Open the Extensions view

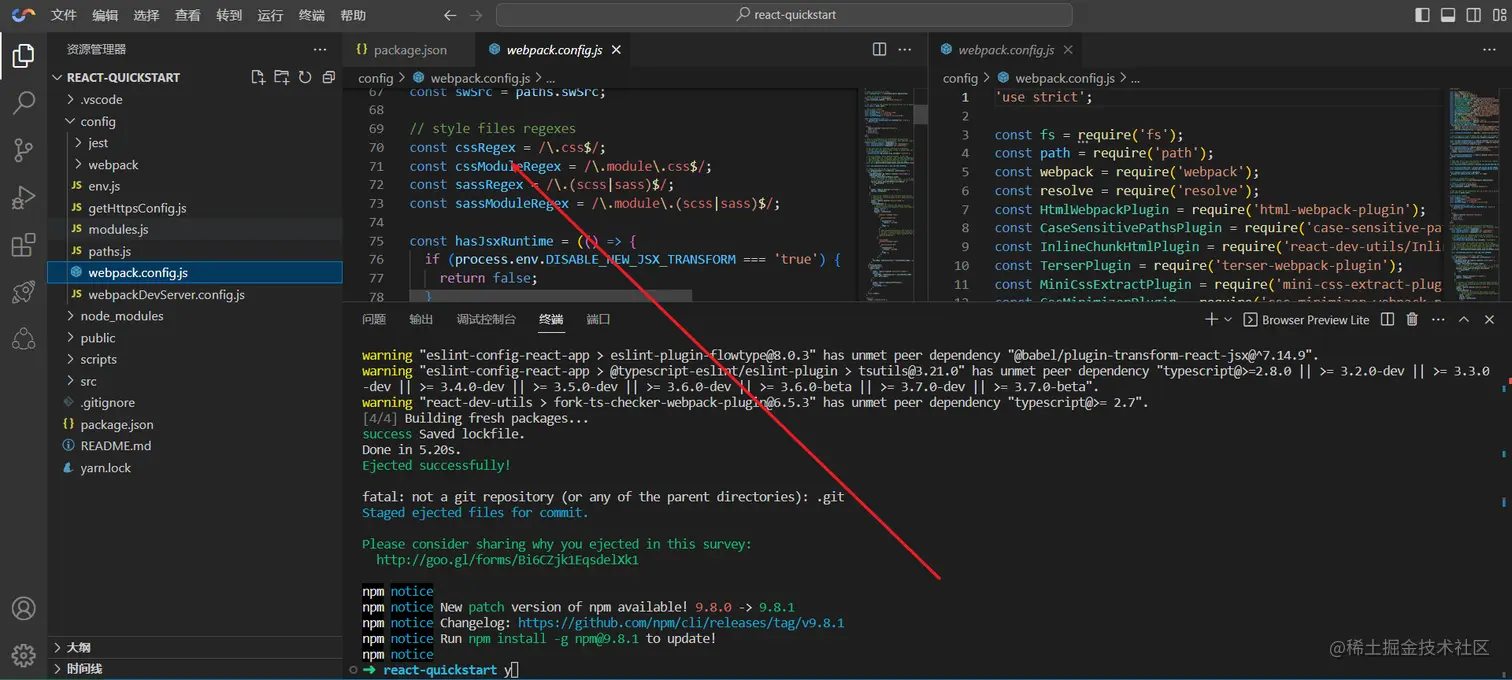pos(23,245)
